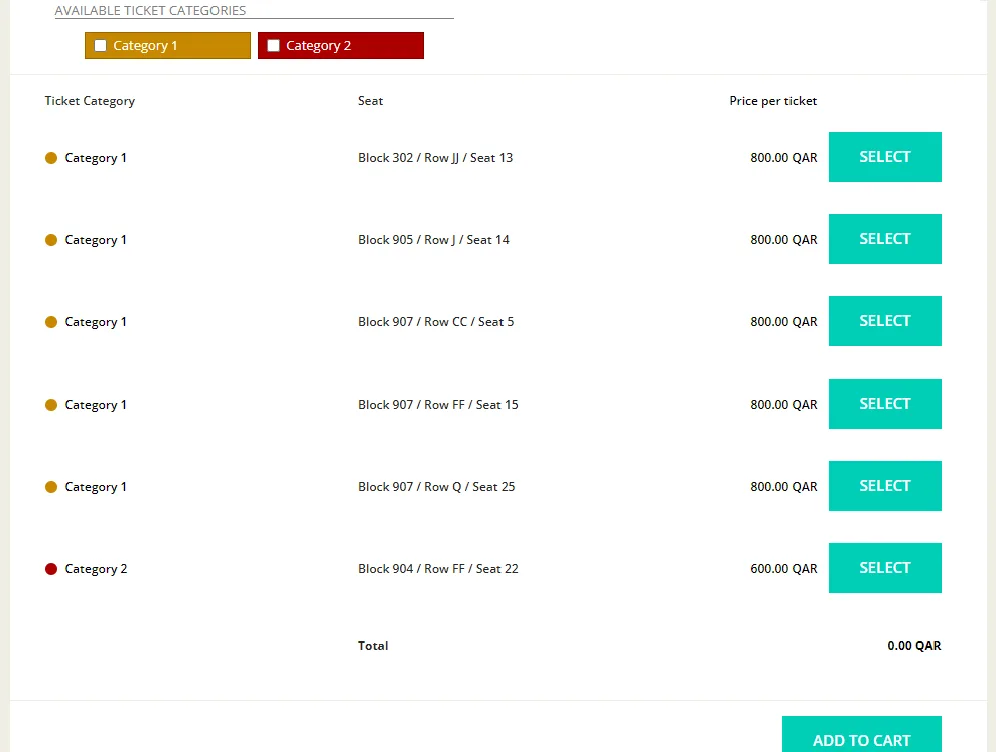Select Block 905 Row J Seat 14 ticket
996x752 pixels.
pyautogui.click(x=885, y=239)
